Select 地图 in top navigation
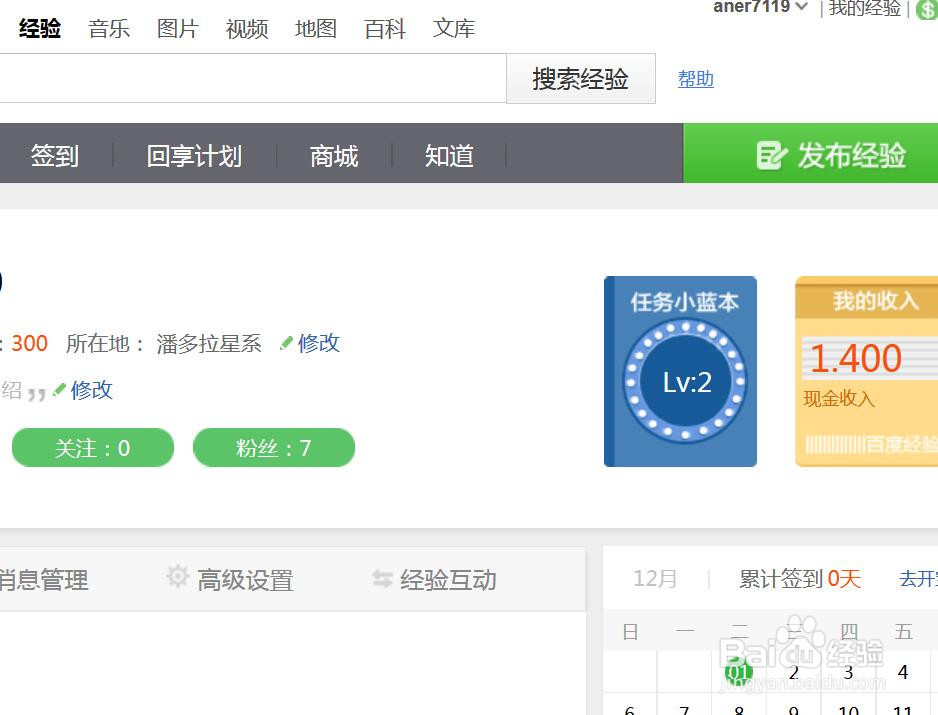 click(316, 28)
